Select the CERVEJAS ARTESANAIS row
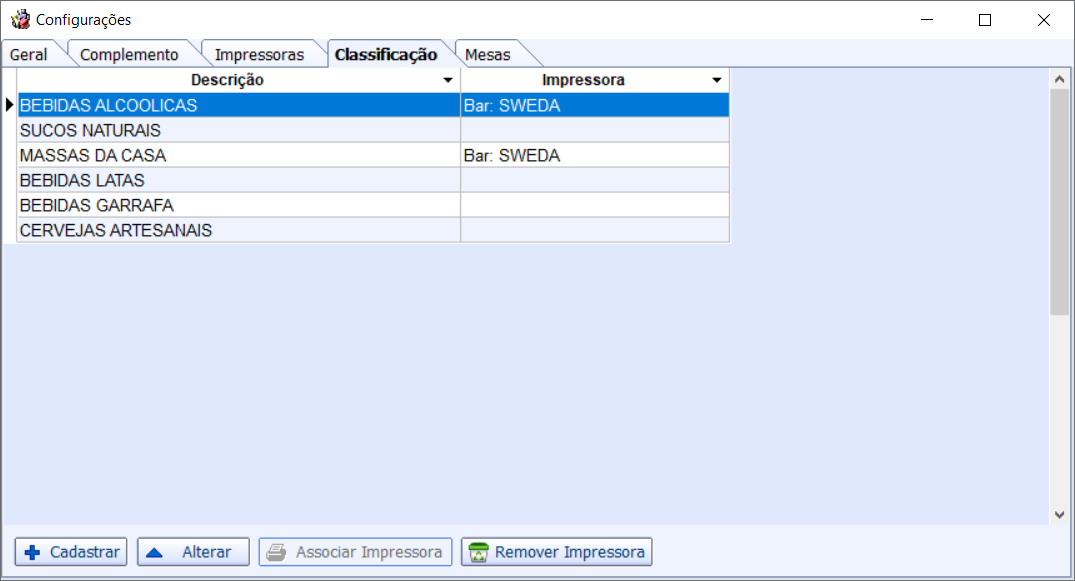 [x=116, y=231]
